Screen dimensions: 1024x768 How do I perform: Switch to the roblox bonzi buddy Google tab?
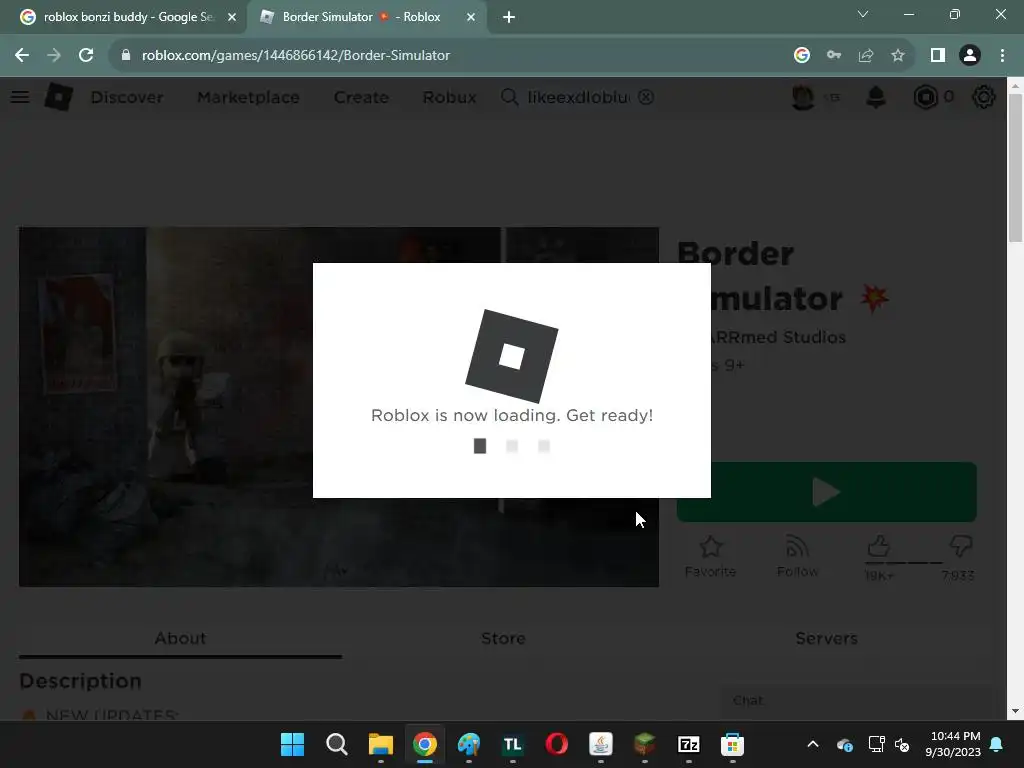point(128,17)
